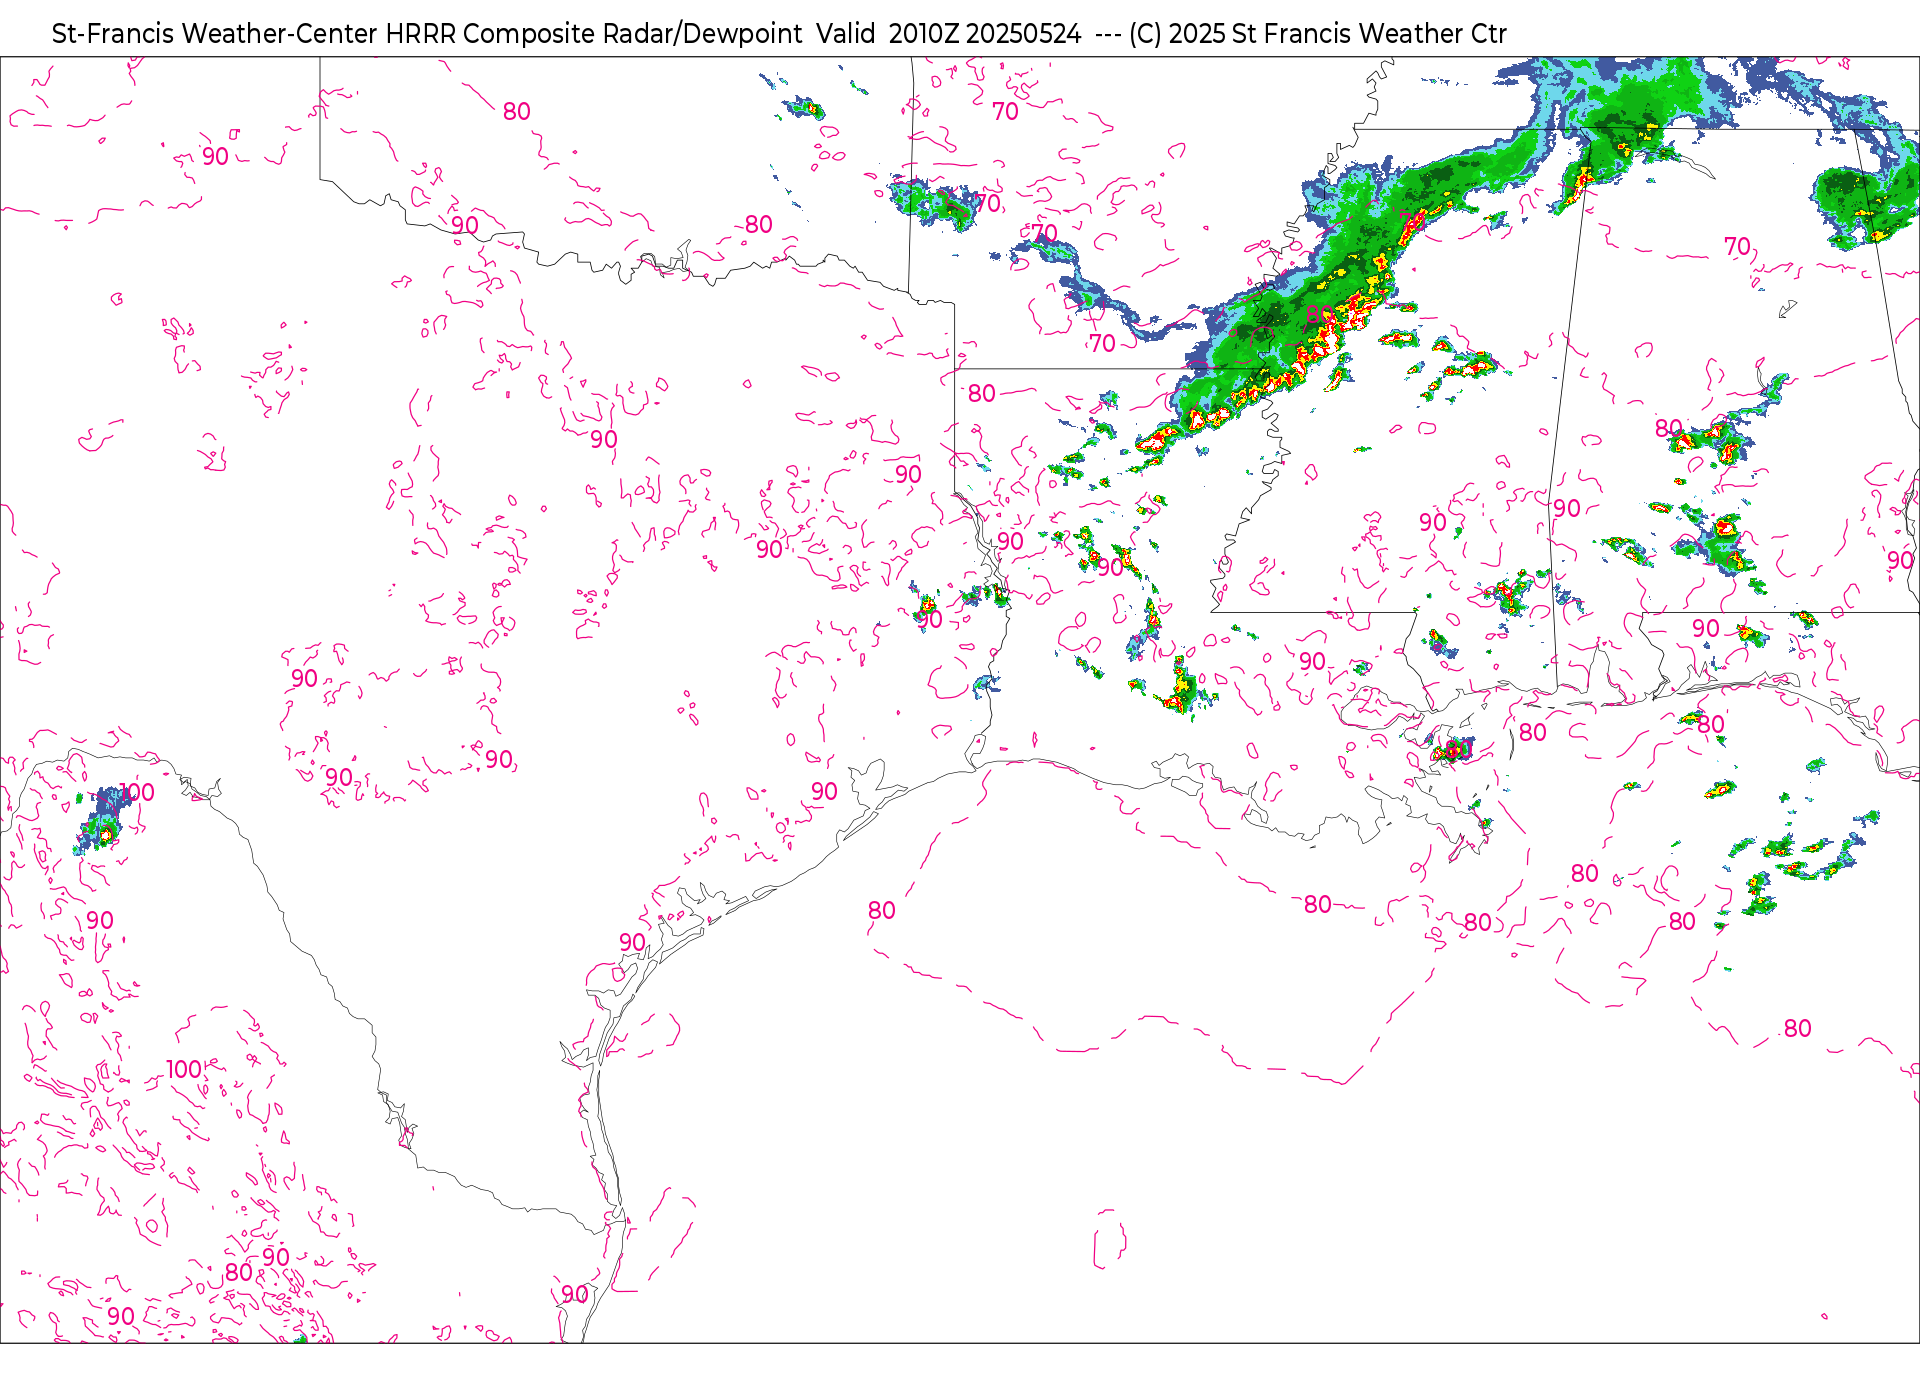The height and width of the screenshot is (1400, 1920).
Task: Select the "HRRR Composite Radar/Dewpoint" title text
Action: tap(594, 34)
